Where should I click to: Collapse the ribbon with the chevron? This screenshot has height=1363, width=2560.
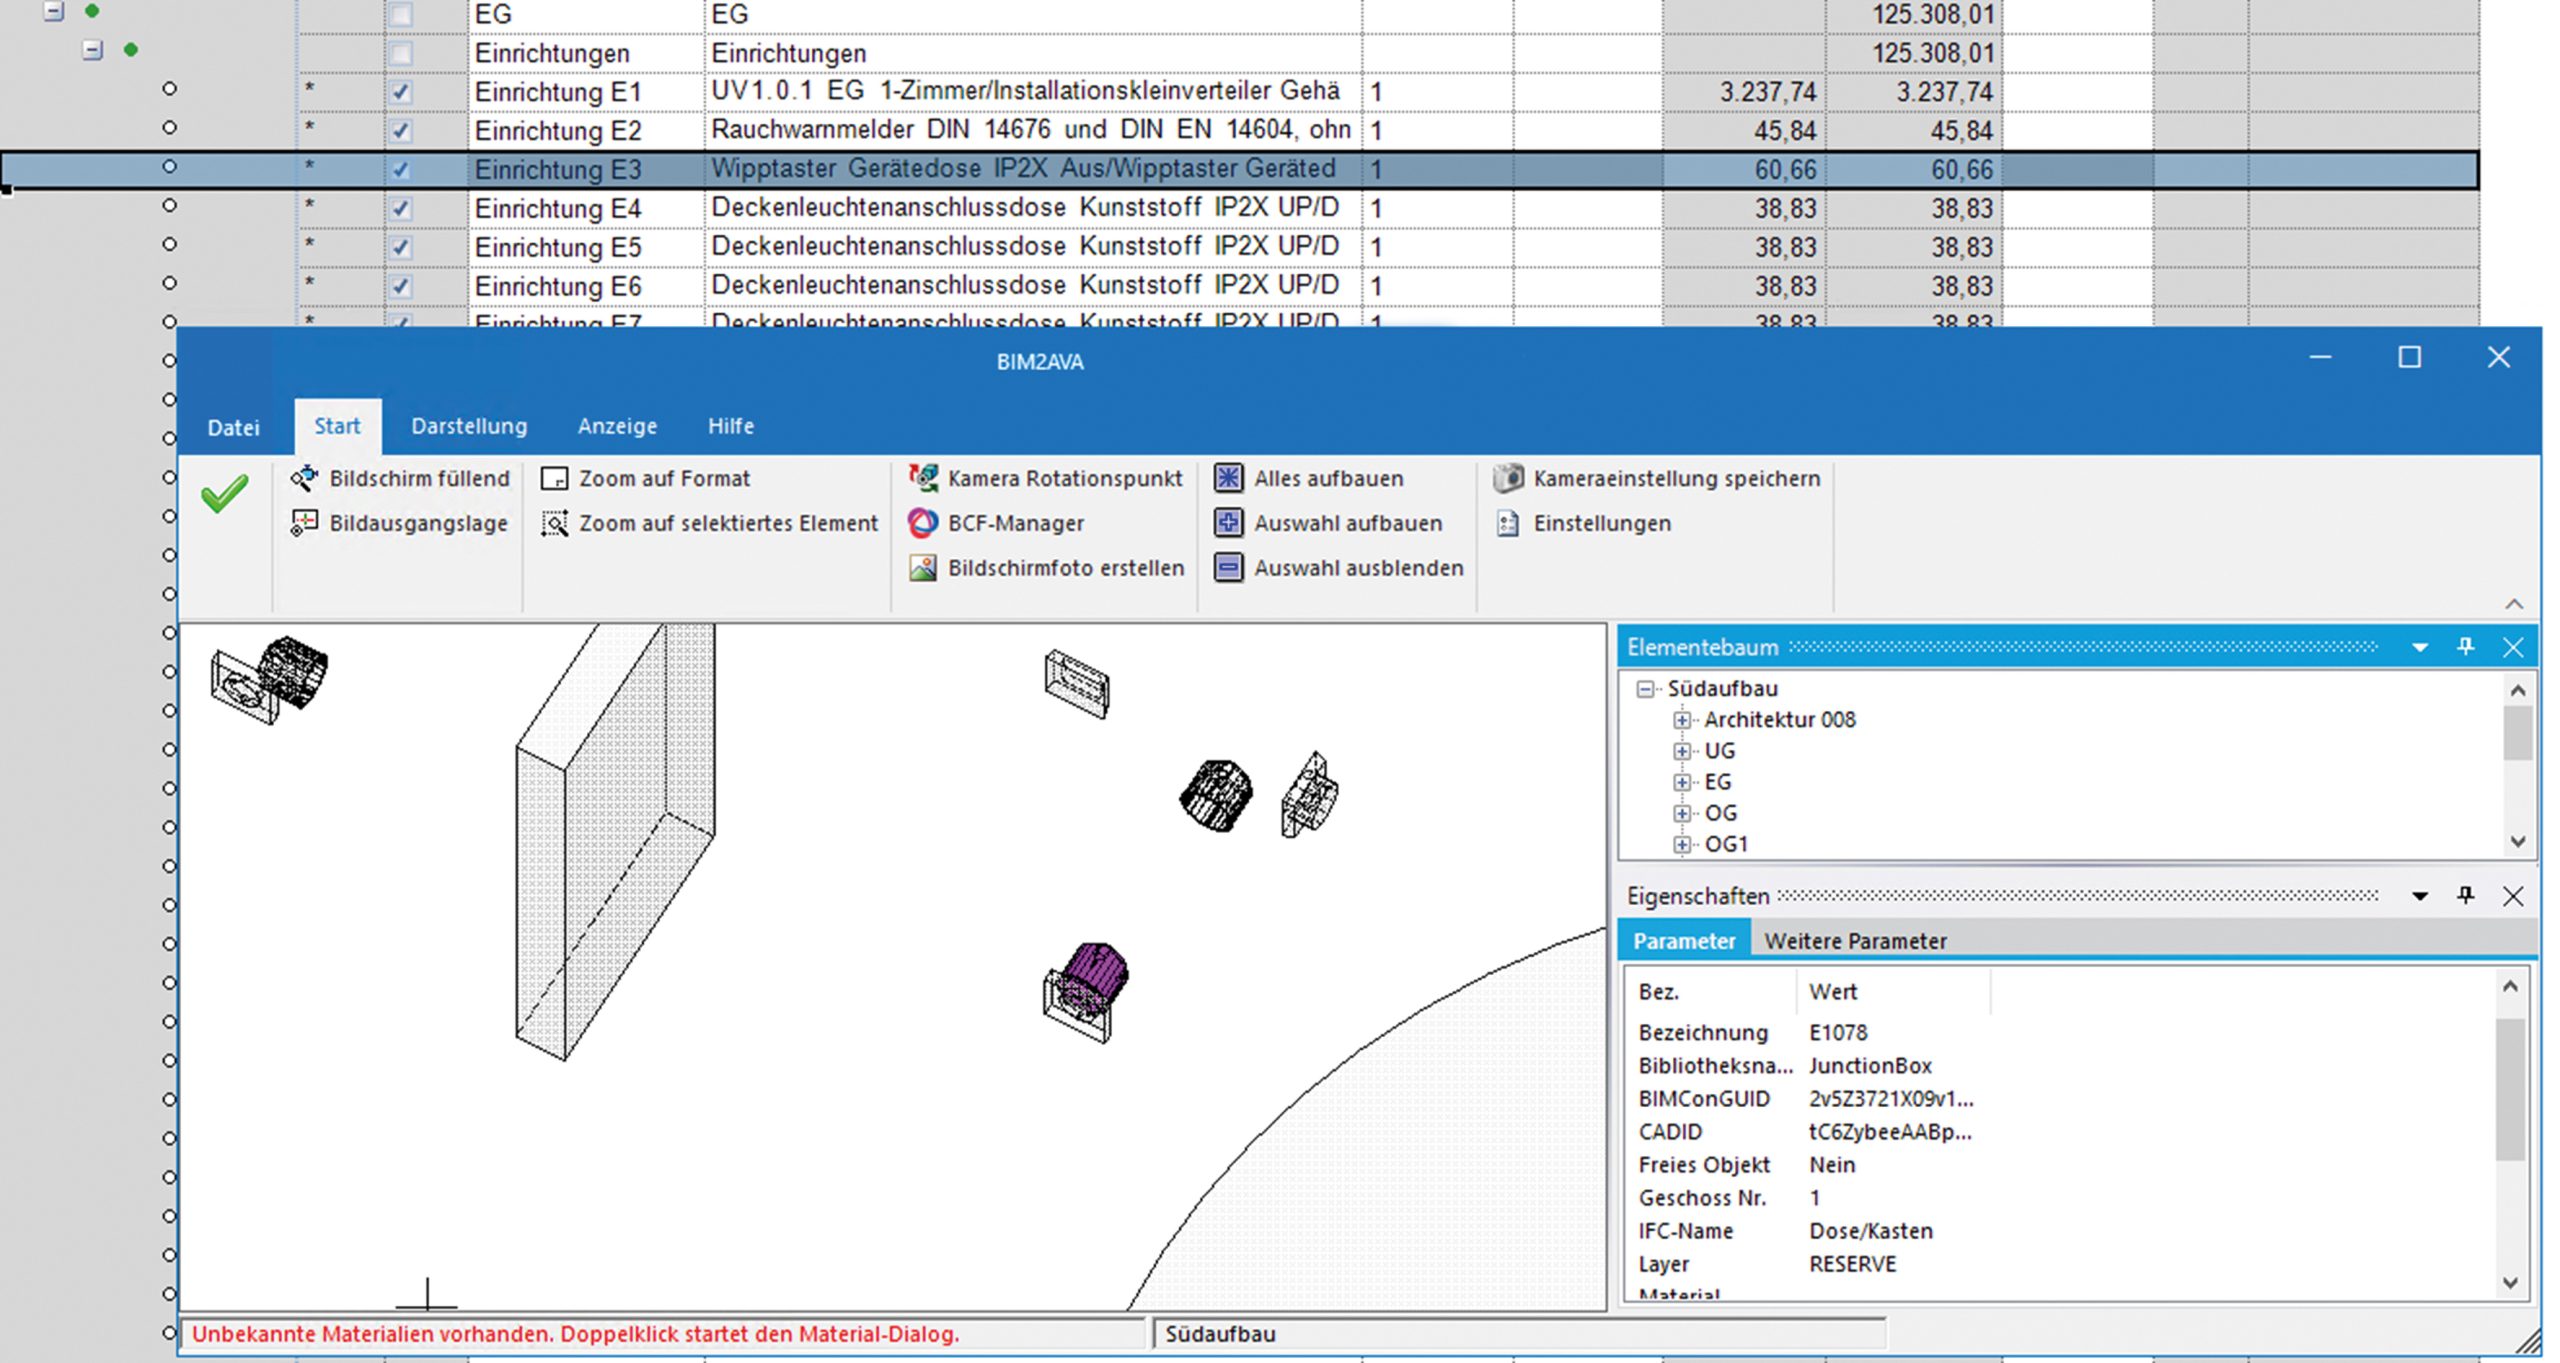pyautogui.click(x=2514, y=604)
